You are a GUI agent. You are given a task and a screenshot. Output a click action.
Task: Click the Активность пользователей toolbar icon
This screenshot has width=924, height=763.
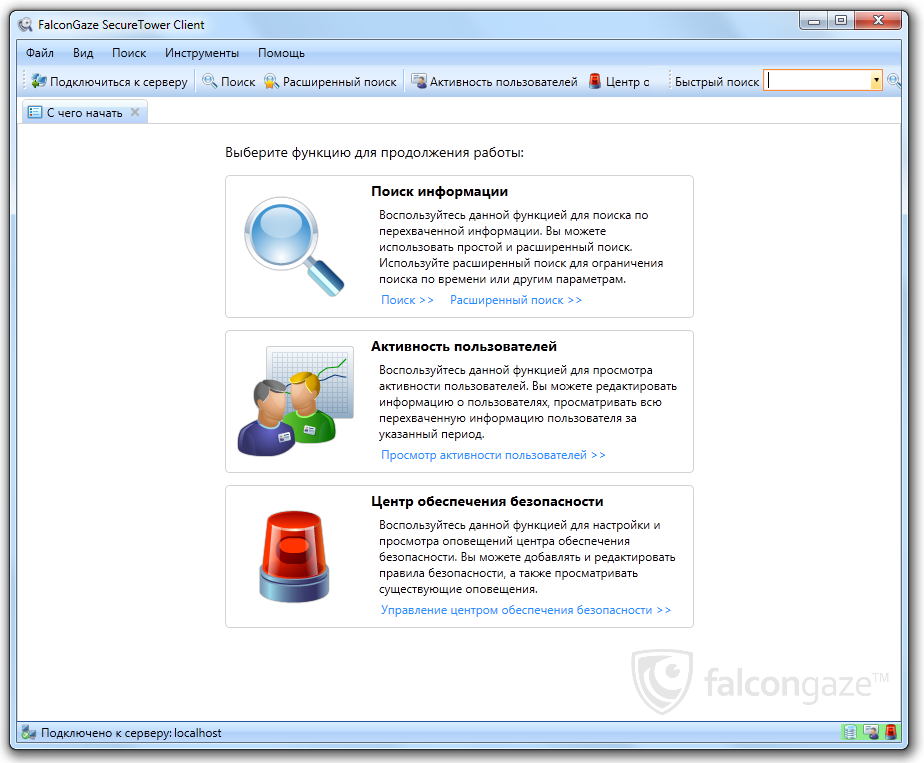(419, 81)
